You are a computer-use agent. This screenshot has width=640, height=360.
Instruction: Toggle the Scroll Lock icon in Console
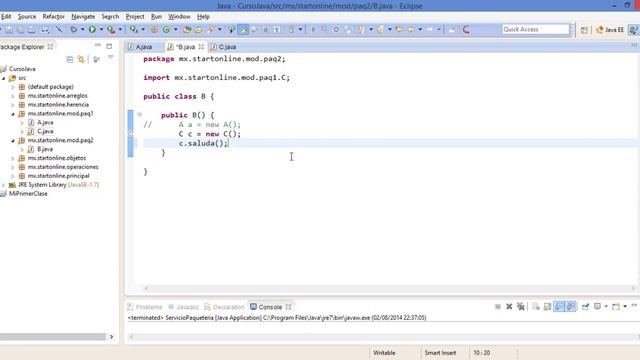point(547,307)
